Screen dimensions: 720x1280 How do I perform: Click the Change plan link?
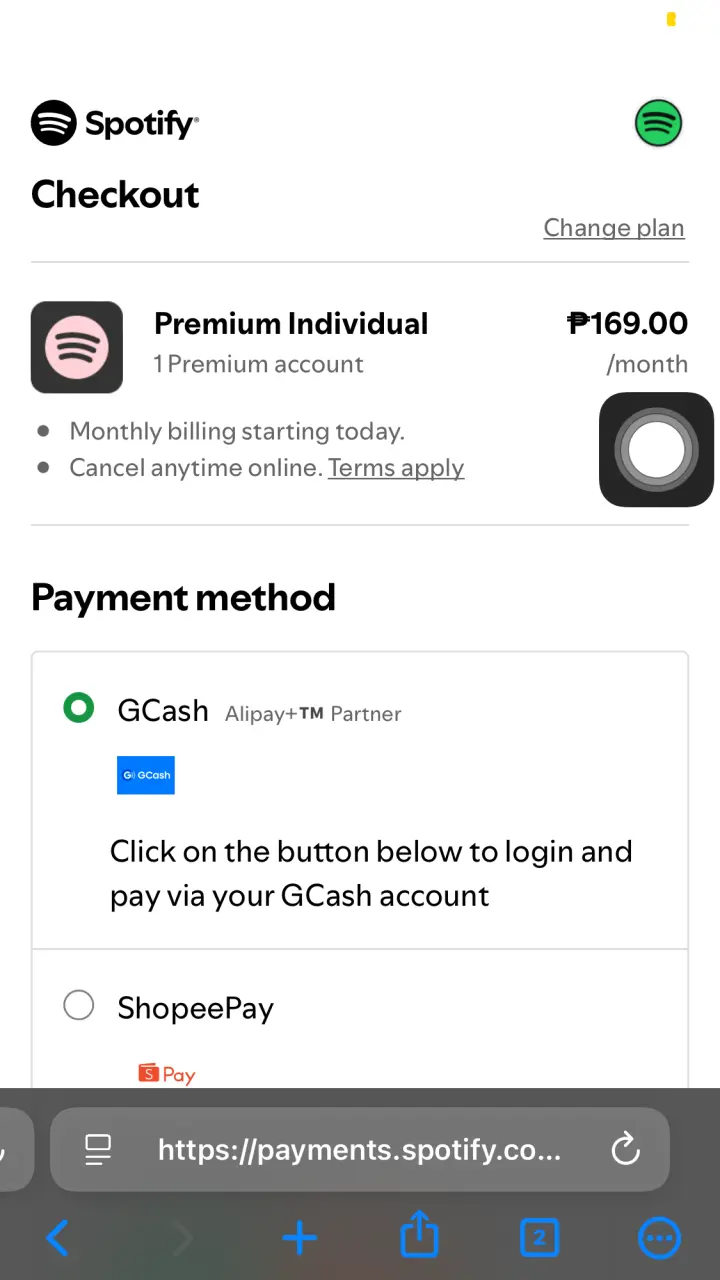click(x=614, y=228)
